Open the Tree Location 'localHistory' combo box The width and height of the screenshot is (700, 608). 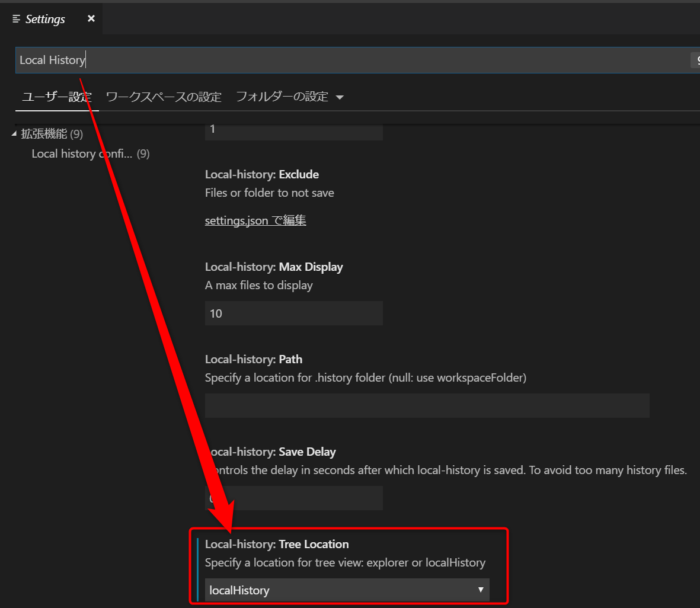click(x=340, y=590)
